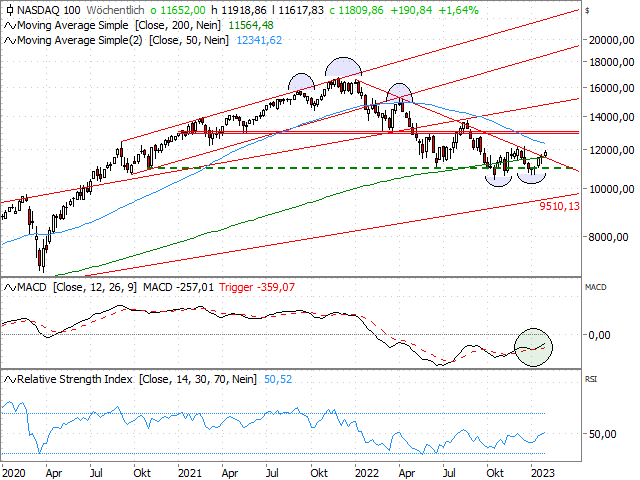
Task: Click the 14000,00 price axis label
Action: pyautogui.click(x=611, y=117)
